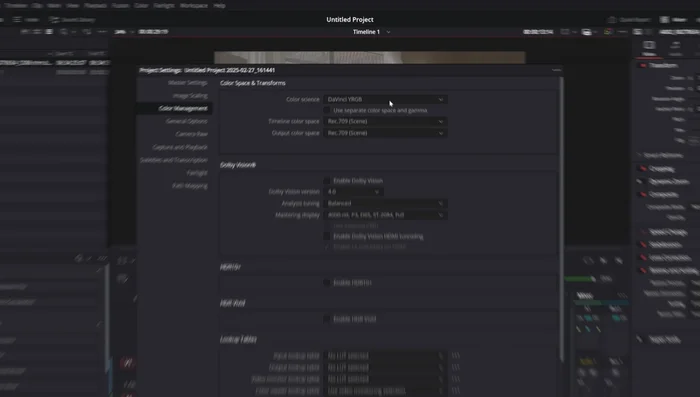700x397 pixels.
Task: Select Image Scaling settings page
Action: point(190,96)
